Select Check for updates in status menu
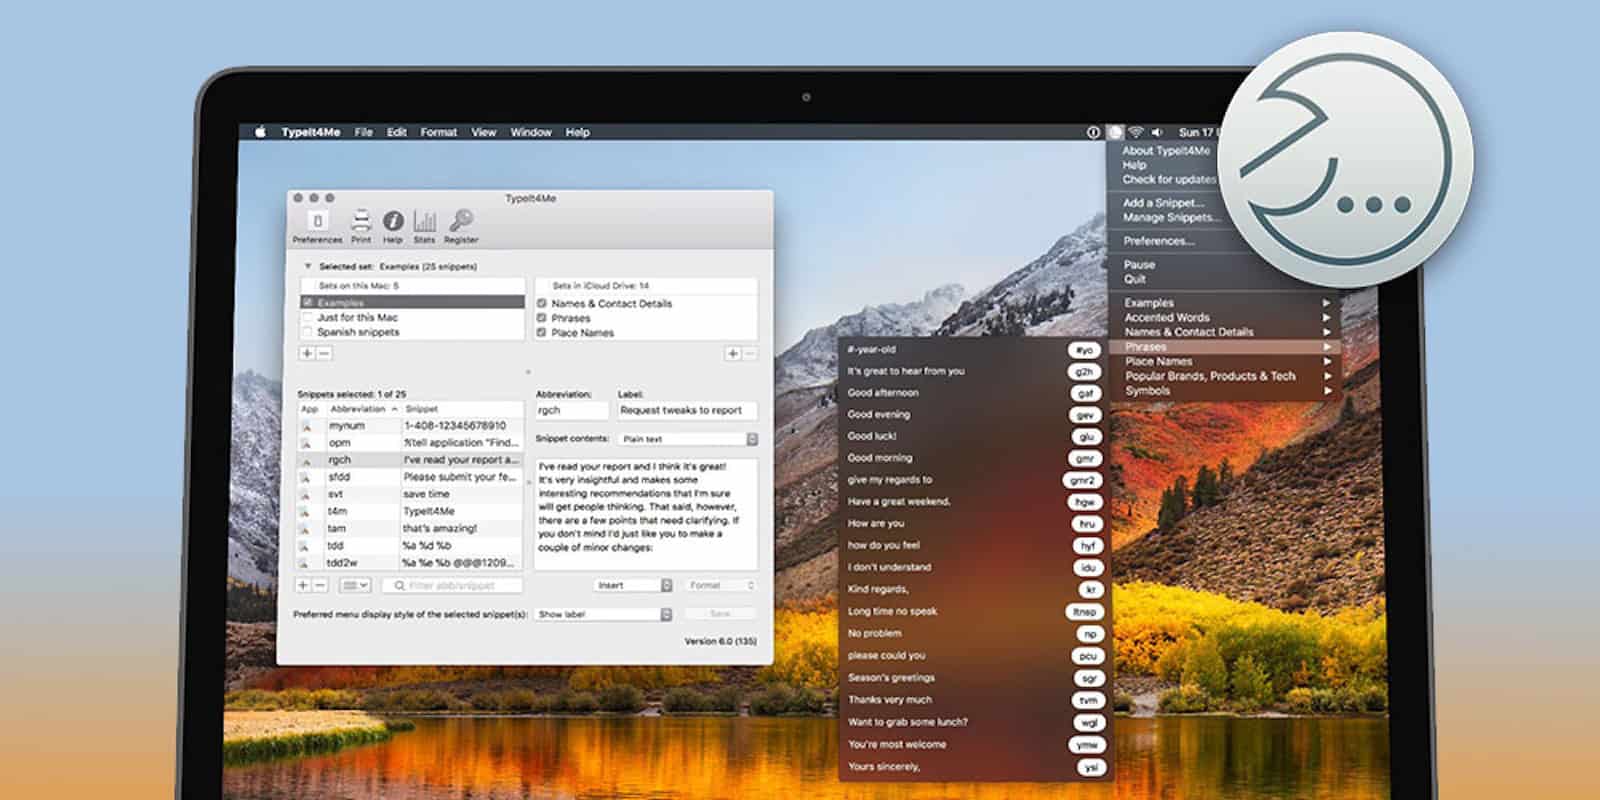The image size is (1600, 800). pyautogui.click(x=1169, y=179)
